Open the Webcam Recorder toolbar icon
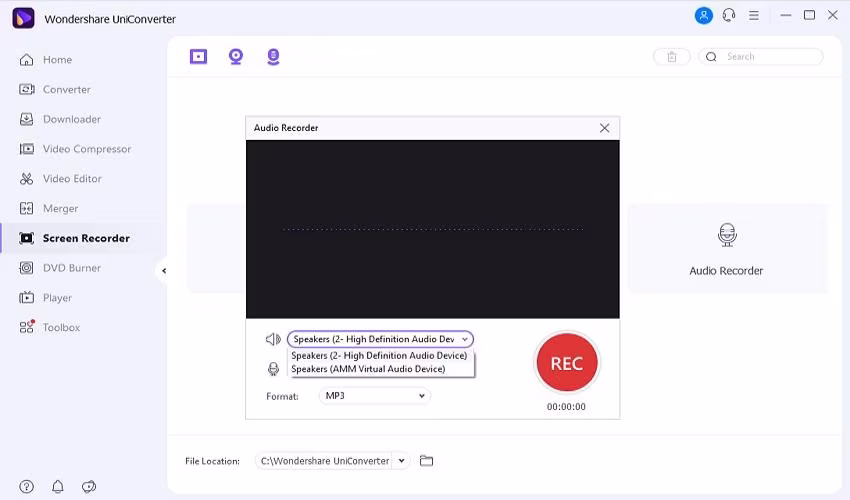The image size is (850, 500). [236, 56]
